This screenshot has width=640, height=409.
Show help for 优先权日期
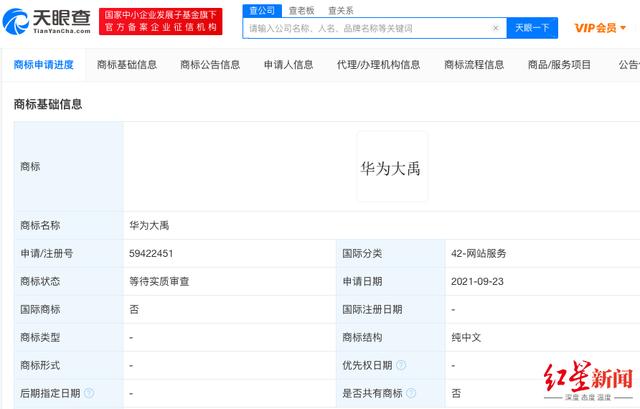pos(401,365)
